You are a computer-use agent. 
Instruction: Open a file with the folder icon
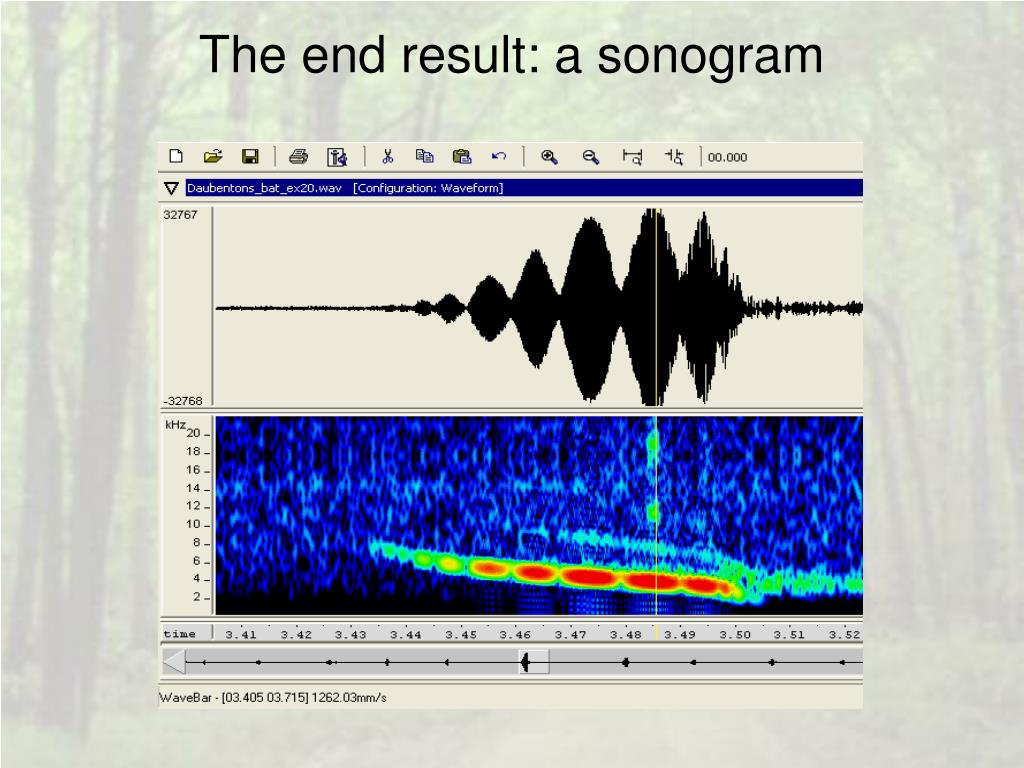pos(213,156)
